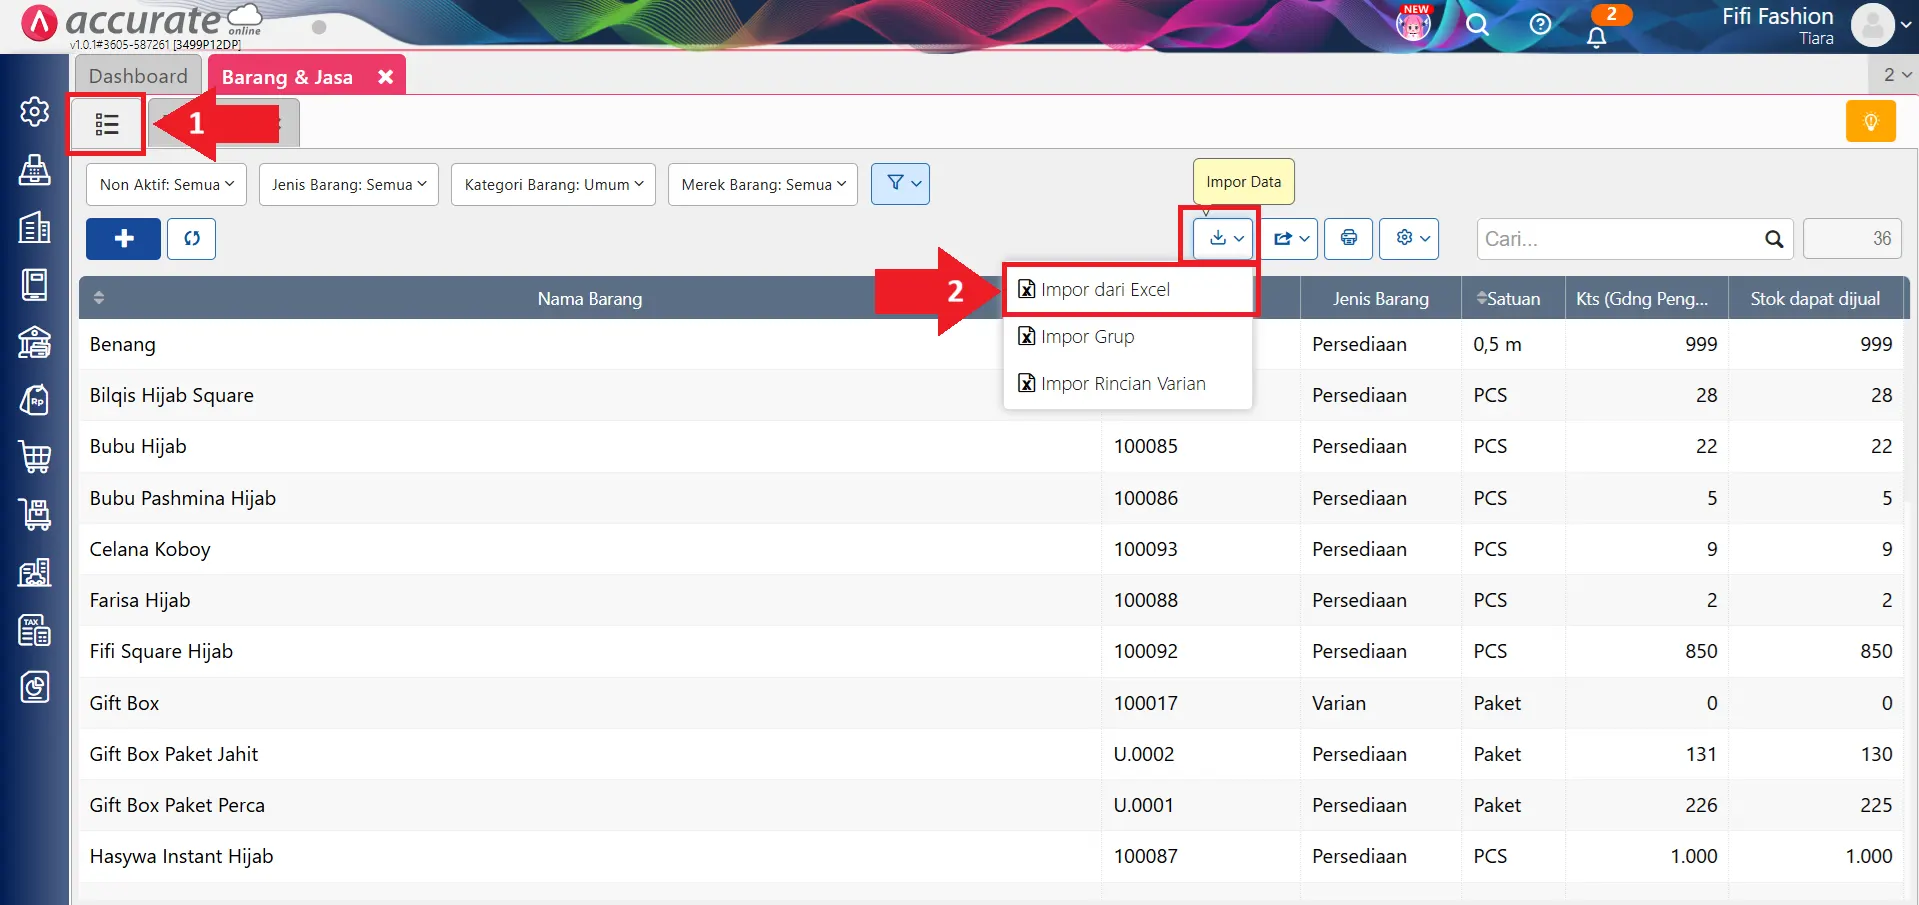Click the blue plus add item button
Image resolution: width=1919 pixels, height=905 pixels.
pos(123,239)
